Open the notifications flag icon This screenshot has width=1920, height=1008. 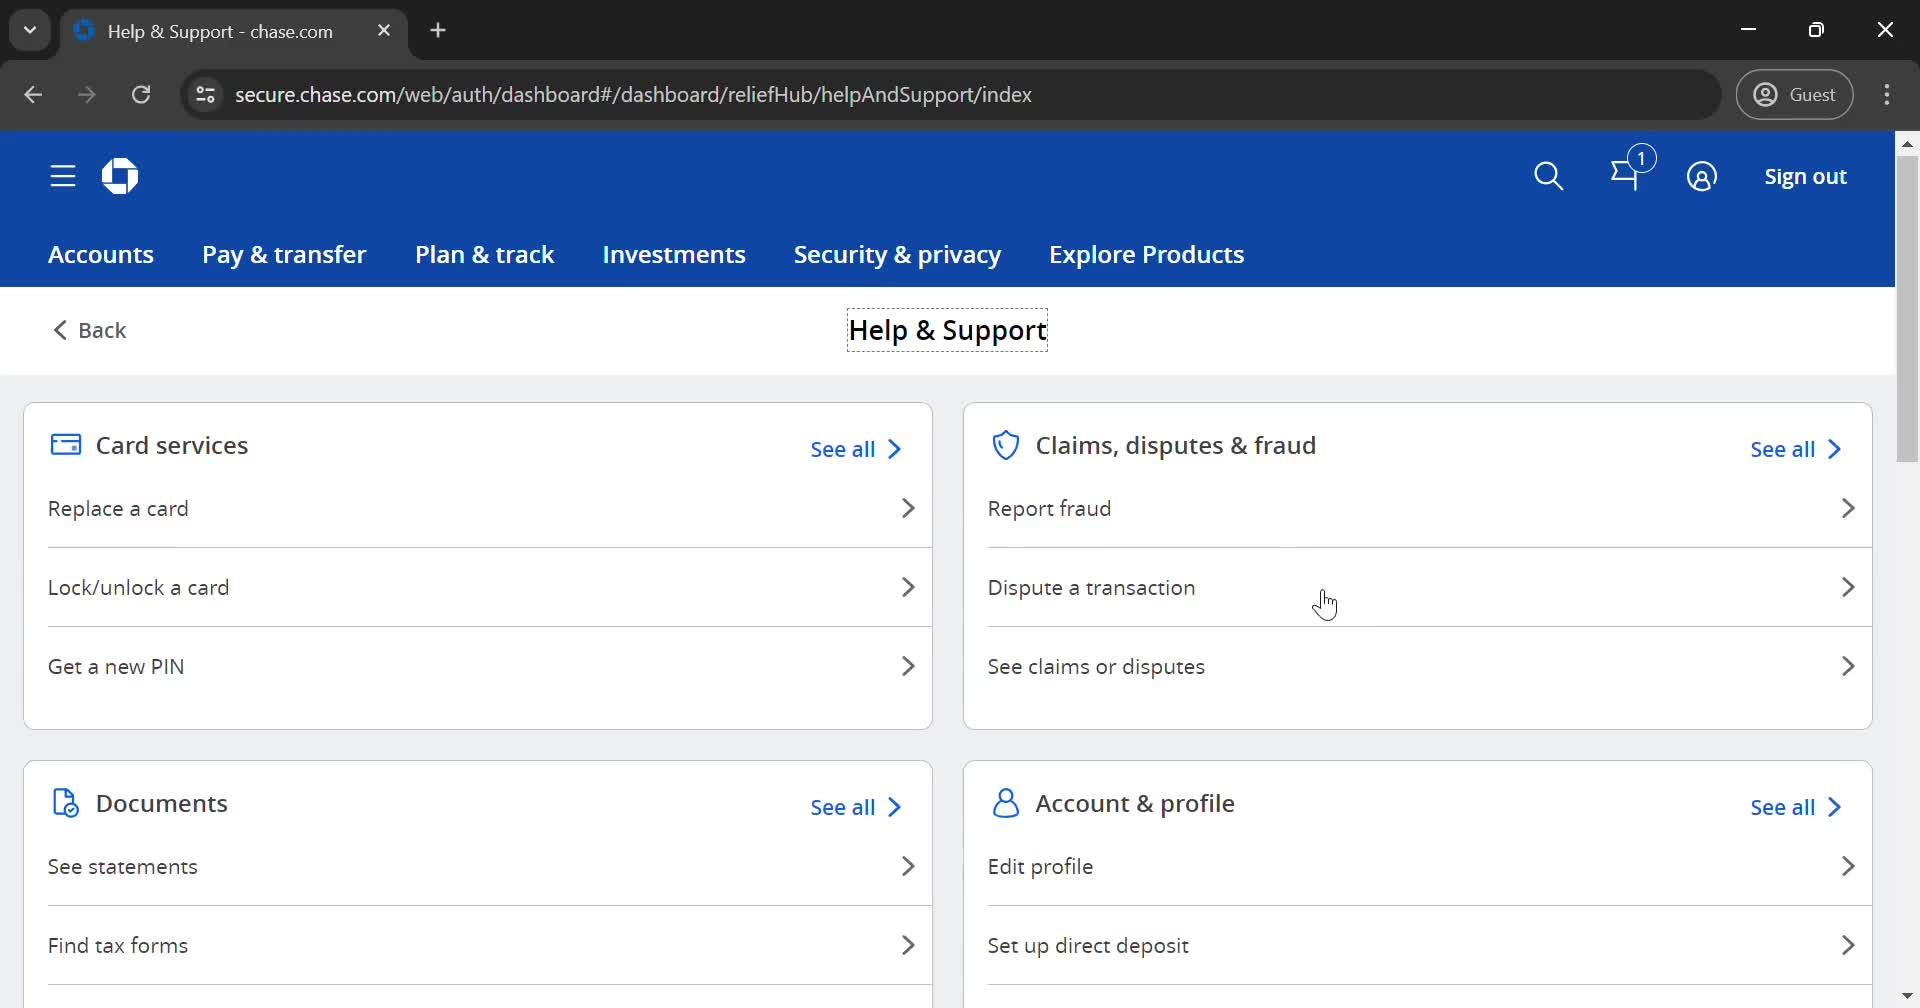click(x=1626, y=176)
